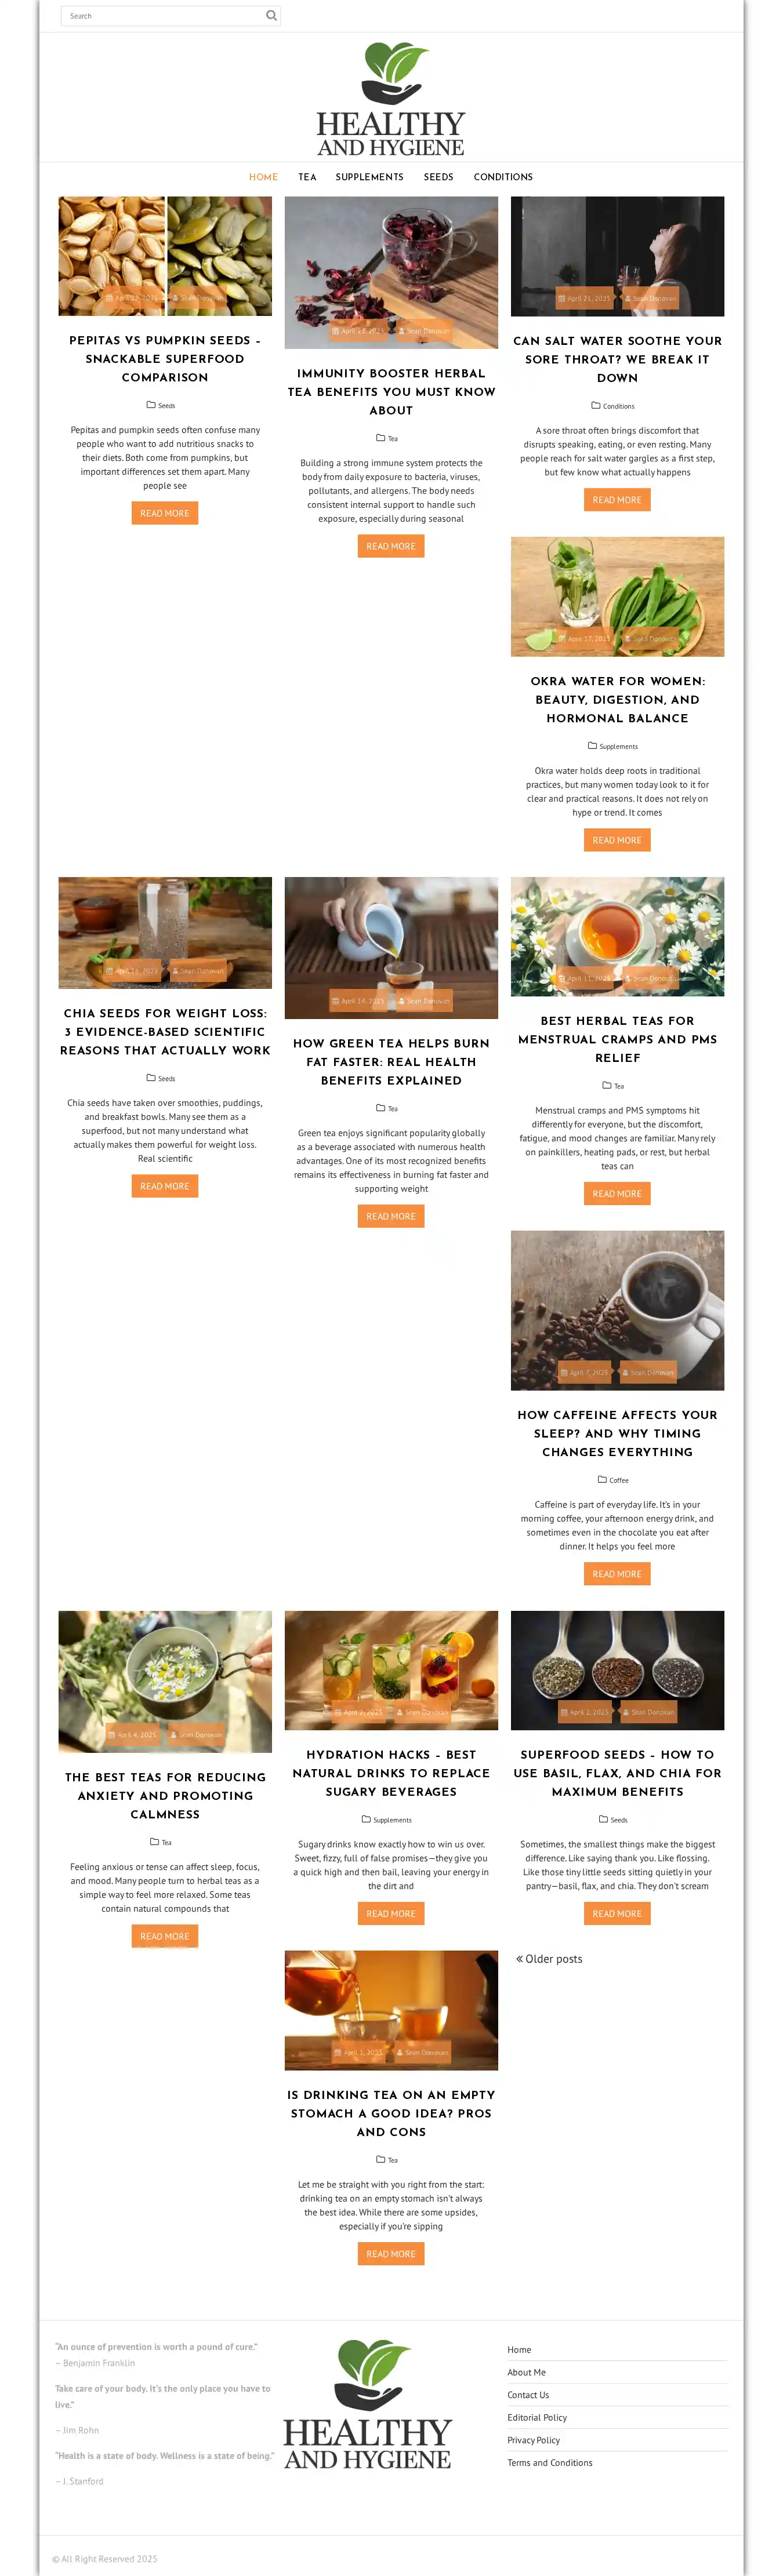Image resolution: width=783 pixels, height=2576 pixels.
Task: Click the Coffee category folder icon
Action: click(602, 1479)
